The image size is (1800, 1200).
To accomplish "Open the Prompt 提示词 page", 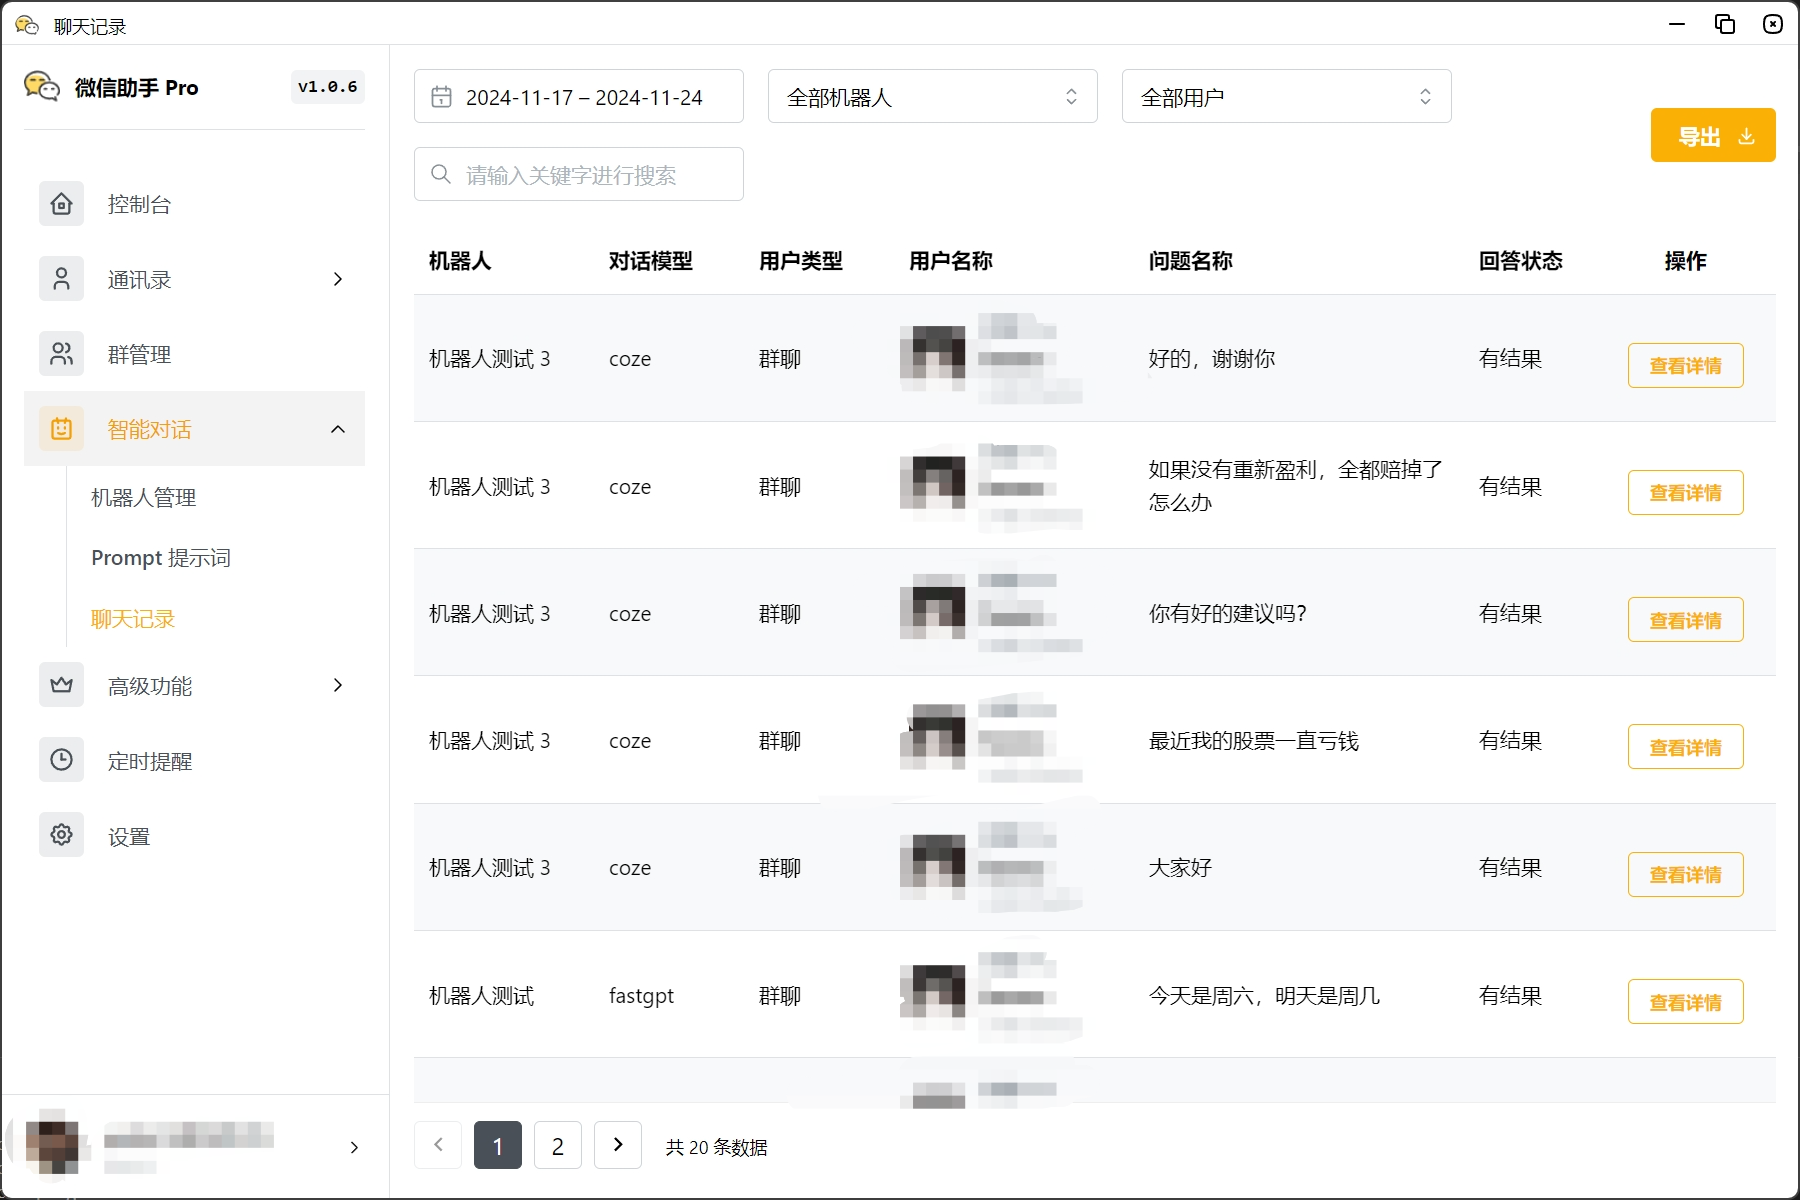I will 160,557.
